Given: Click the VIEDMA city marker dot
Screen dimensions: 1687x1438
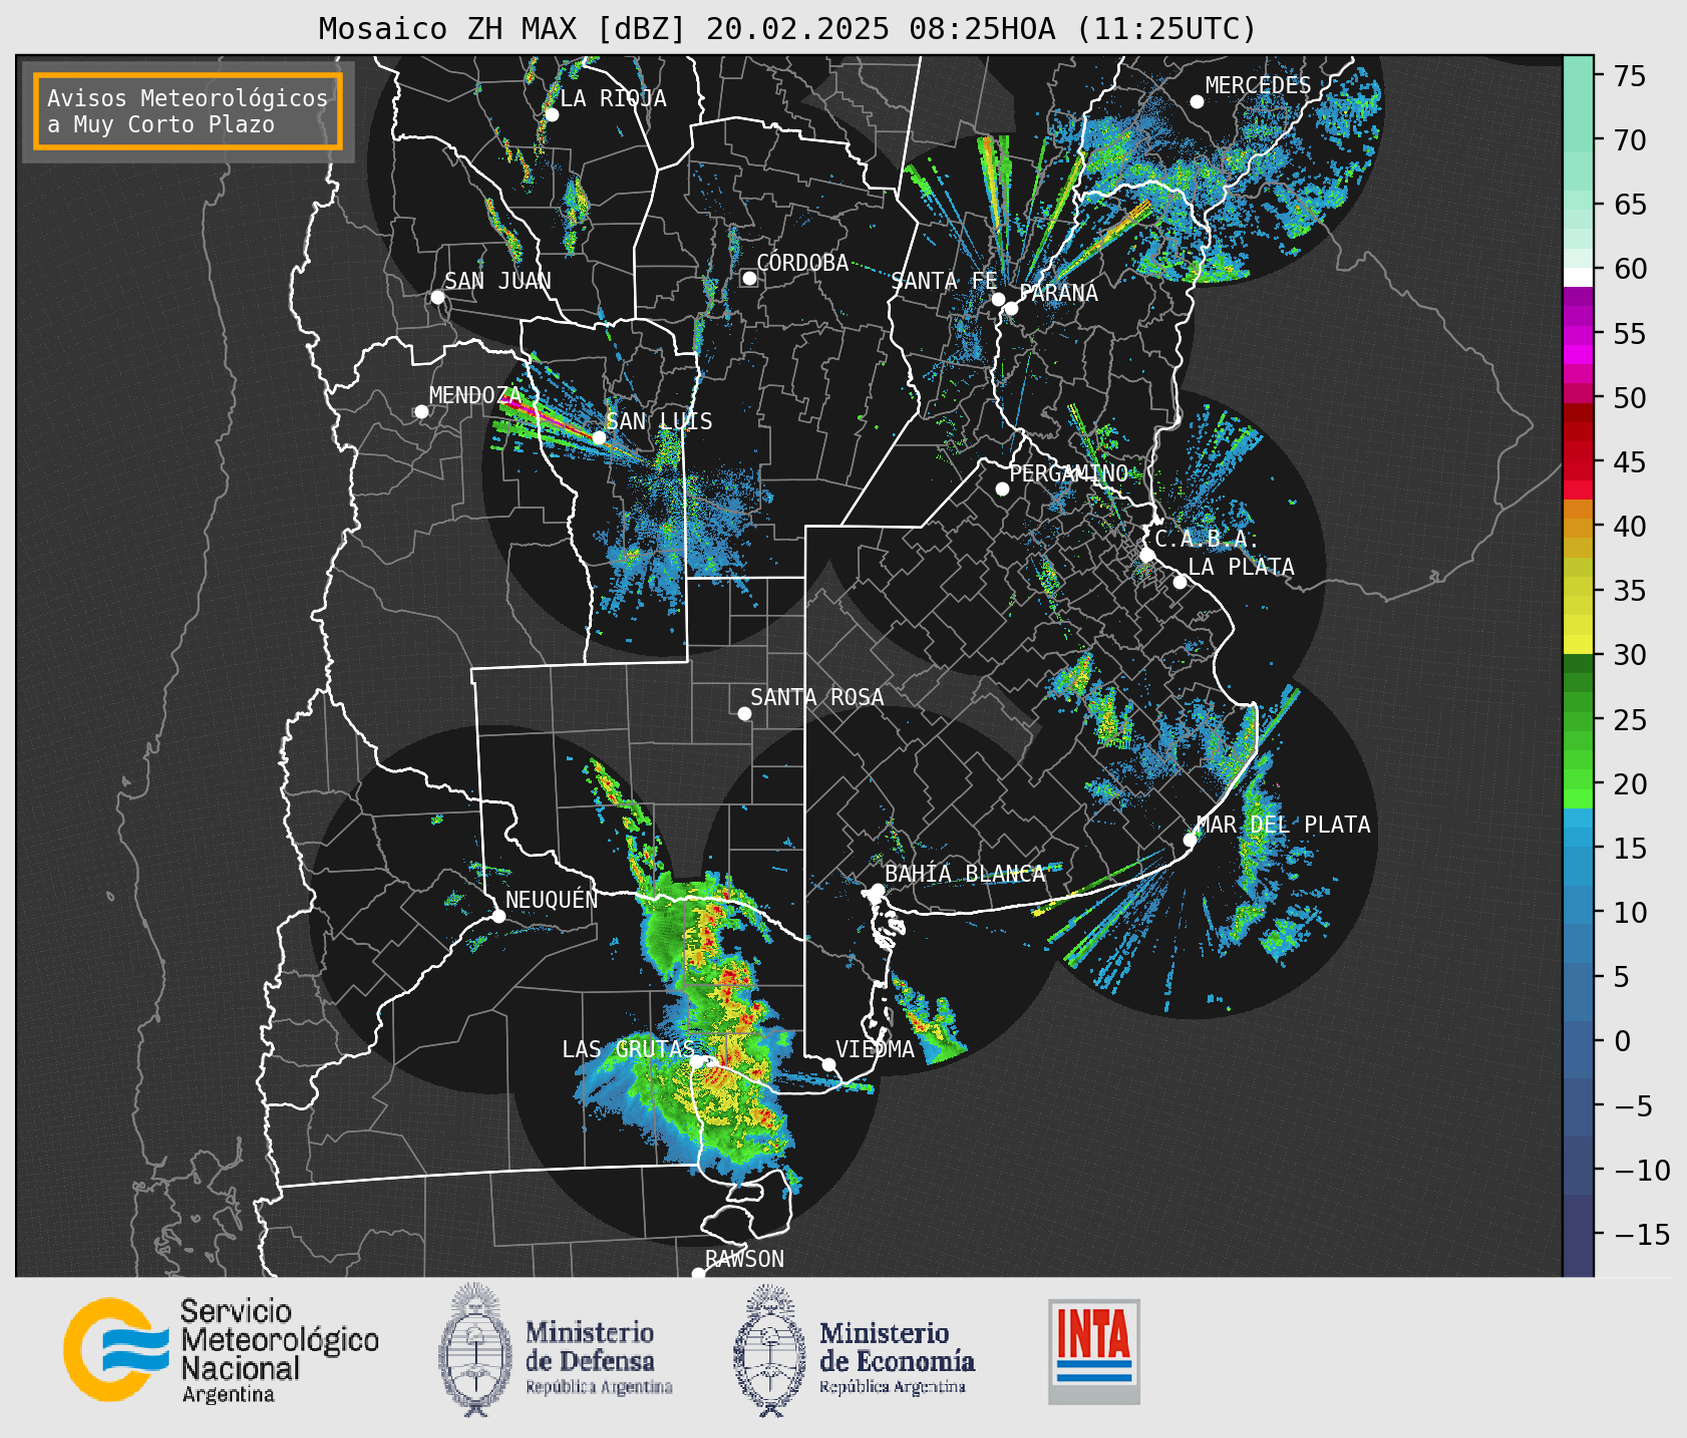Looking at the screenshot, I should tap(829, 1064).
